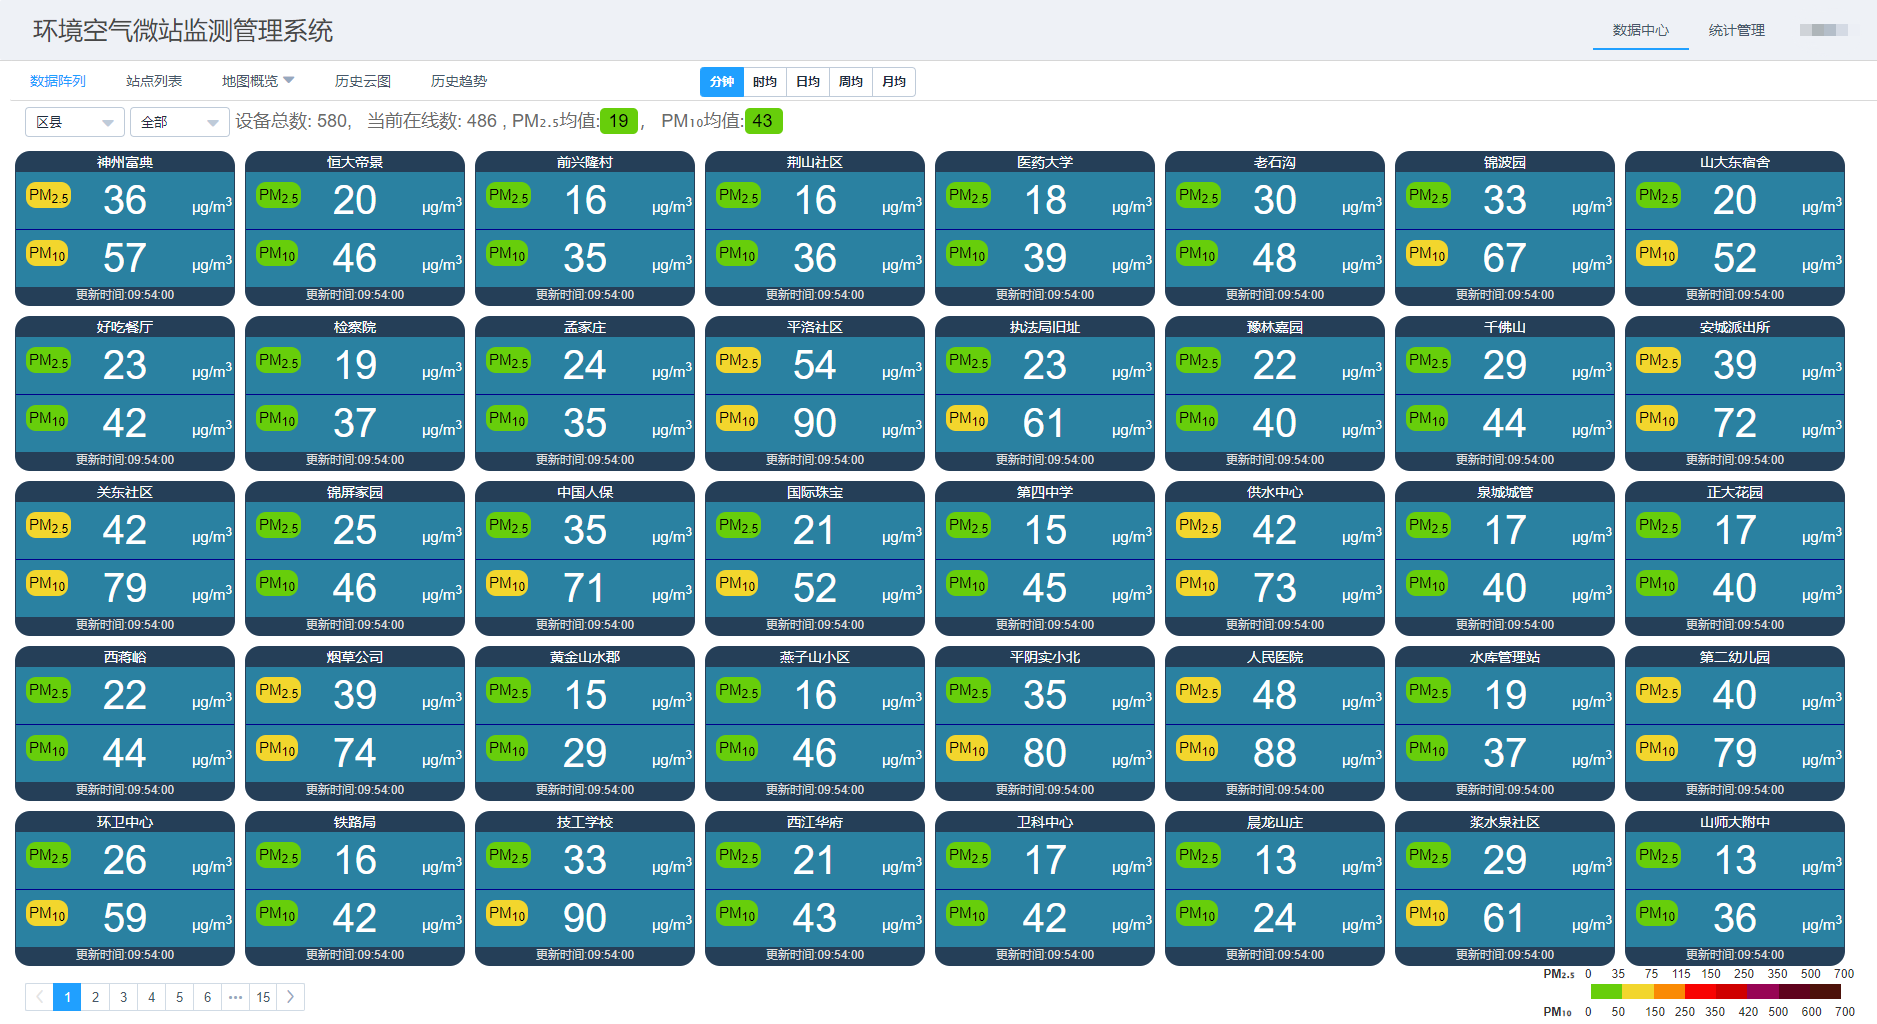
Task: Open the 黄金山水郡 station card title
Action: [x=585, y=657]
